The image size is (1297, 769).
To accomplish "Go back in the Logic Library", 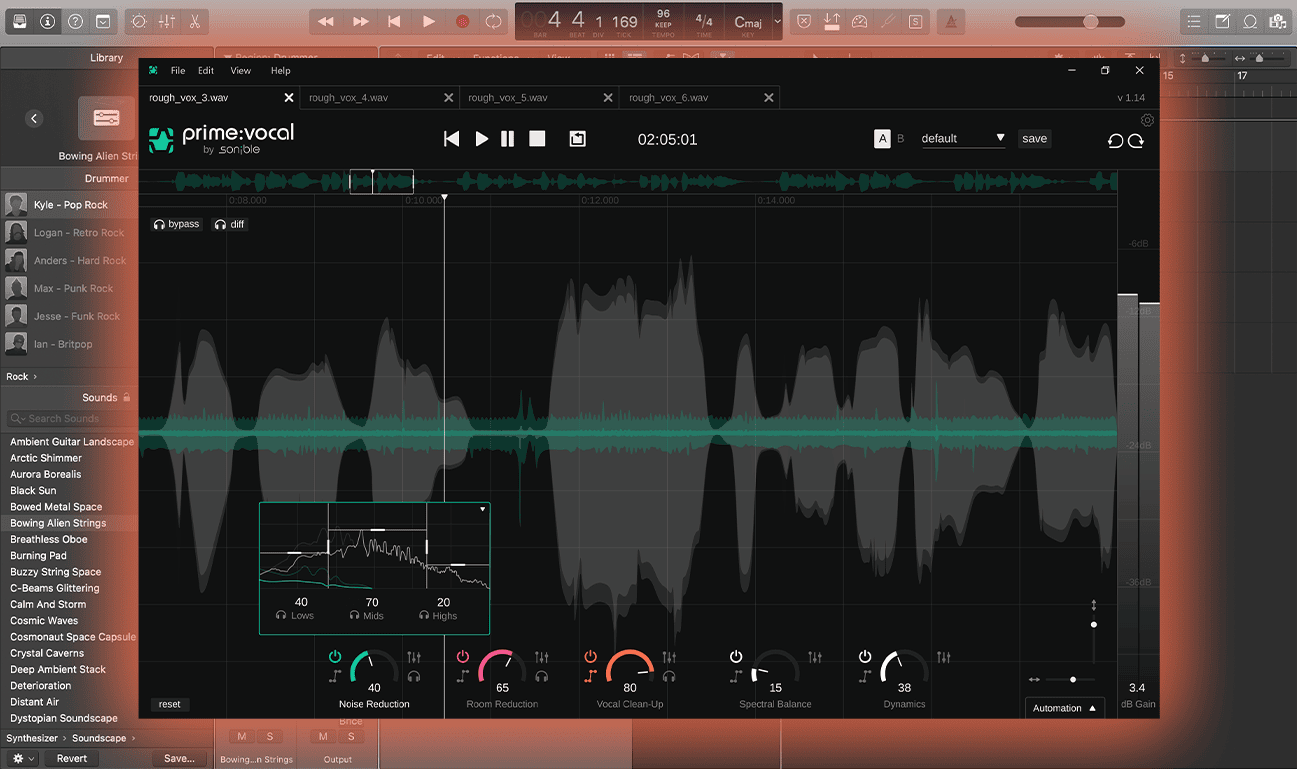I will point(34,118).
